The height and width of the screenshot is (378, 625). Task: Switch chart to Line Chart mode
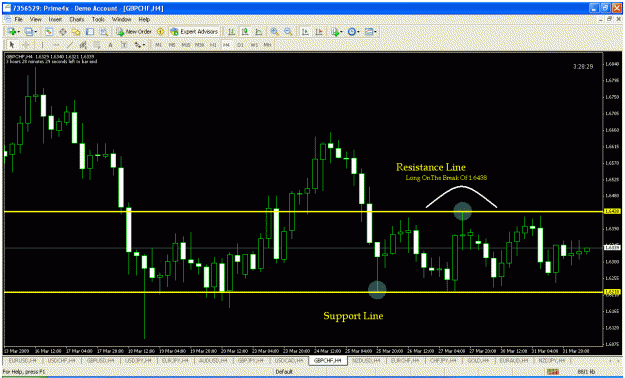259,32
